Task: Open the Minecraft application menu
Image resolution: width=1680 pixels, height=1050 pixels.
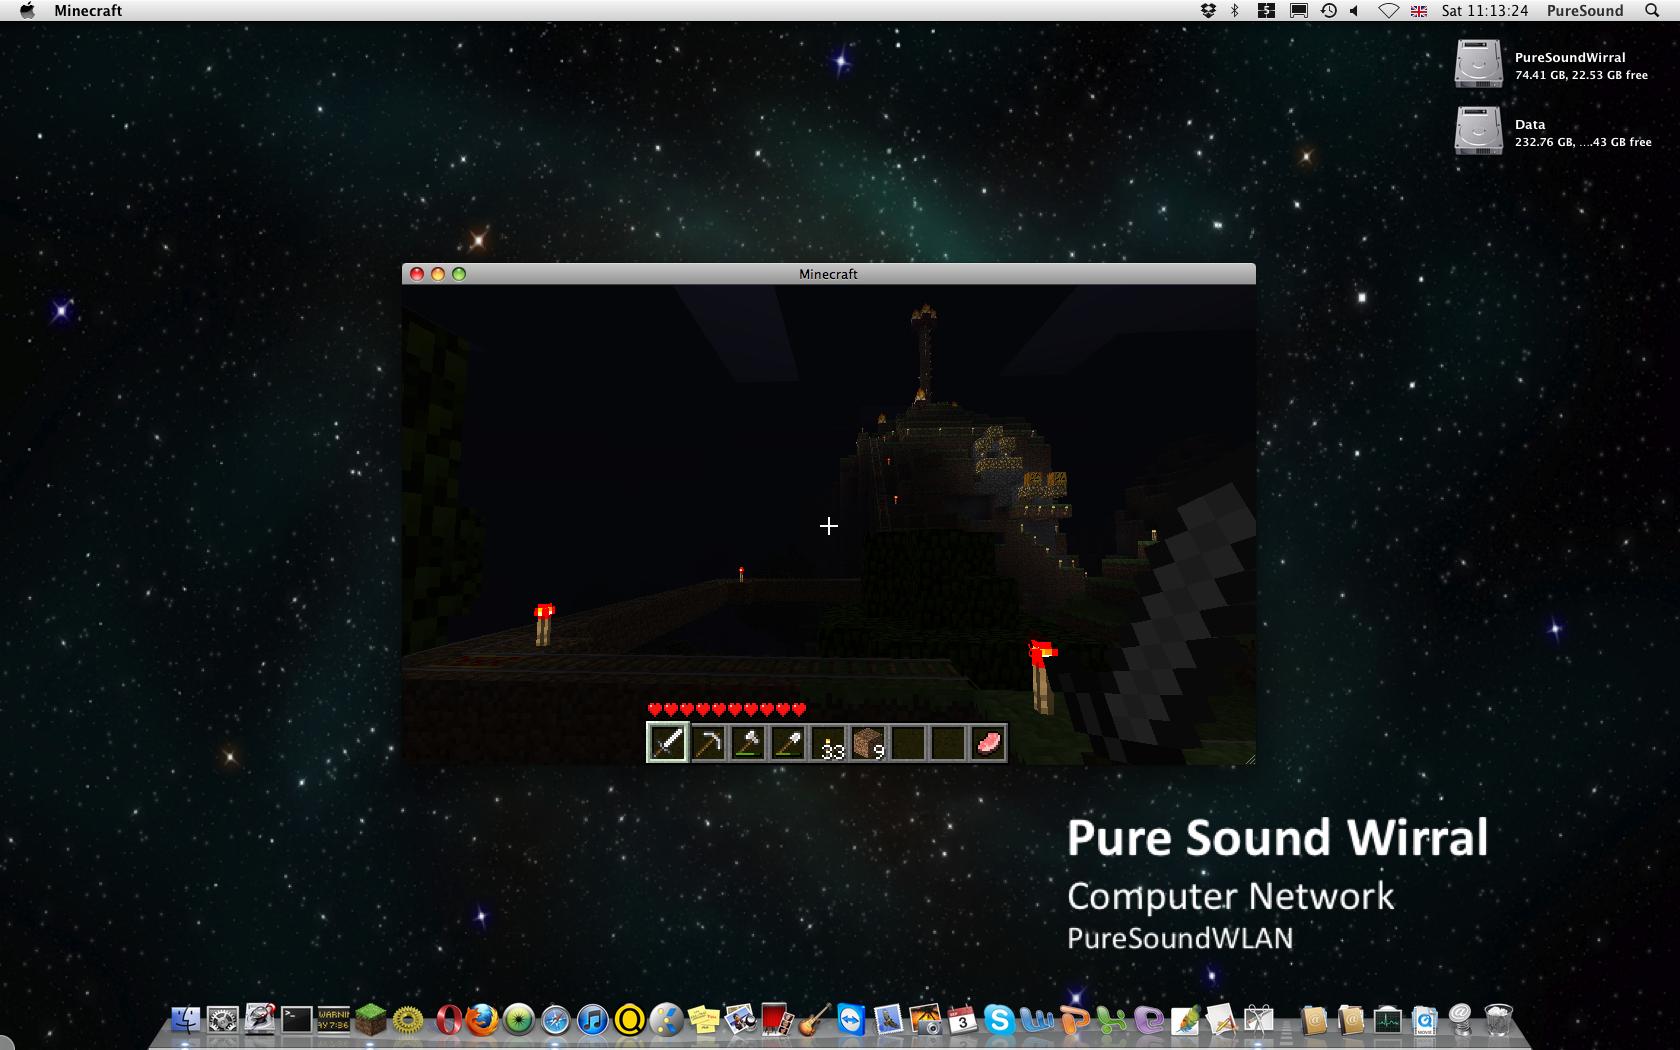Action: 88,10
